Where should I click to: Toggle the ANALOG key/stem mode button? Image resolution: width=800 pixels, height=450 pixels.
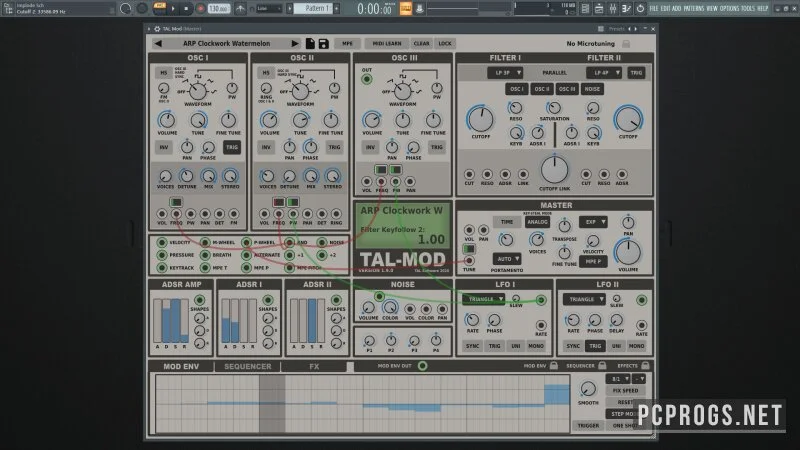tap(537, 222)
